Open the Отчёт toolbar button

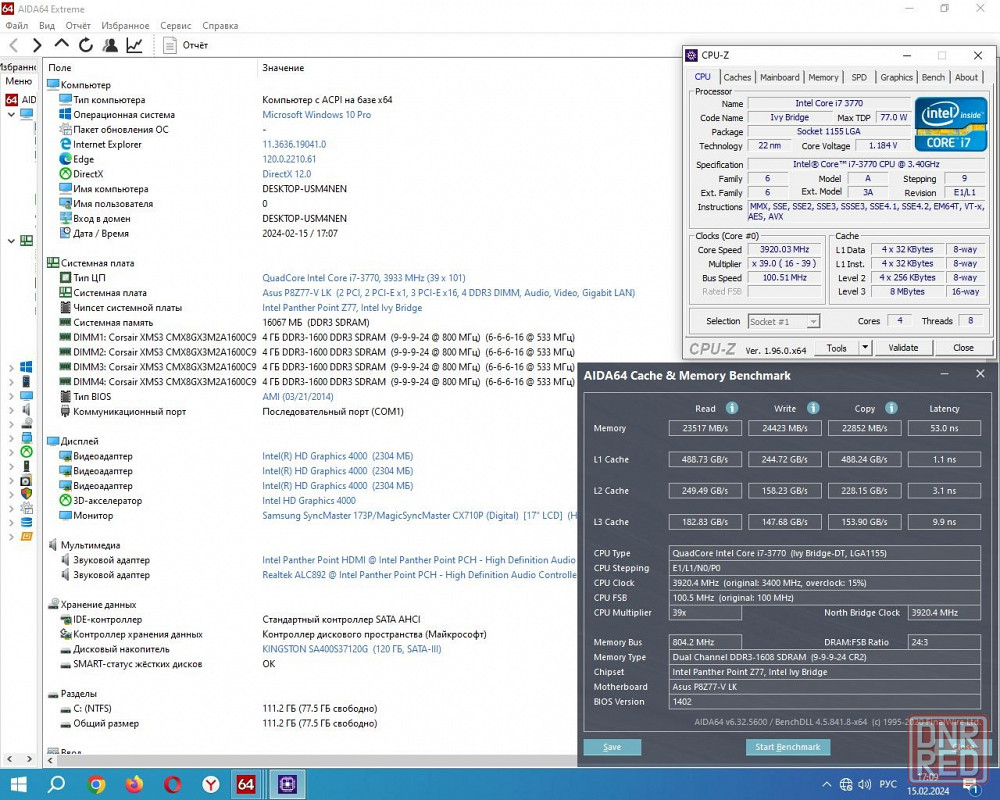186,45
